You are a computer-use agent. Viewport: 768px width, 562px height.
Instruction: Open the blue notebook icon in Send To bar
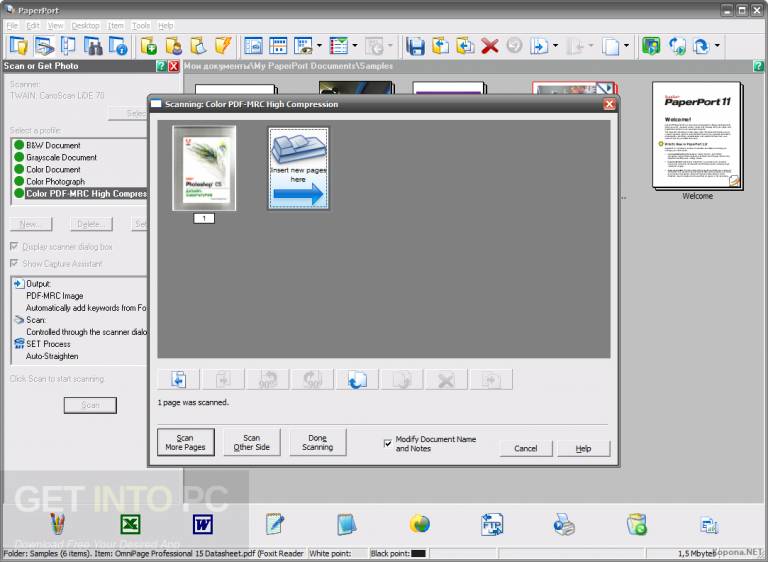point(347,524)
